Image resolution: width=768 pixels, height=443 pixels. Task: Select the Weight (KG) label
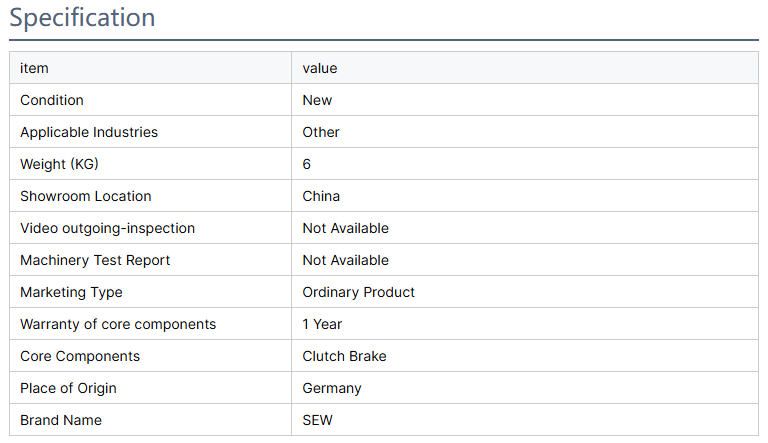[x=60, y=164]
